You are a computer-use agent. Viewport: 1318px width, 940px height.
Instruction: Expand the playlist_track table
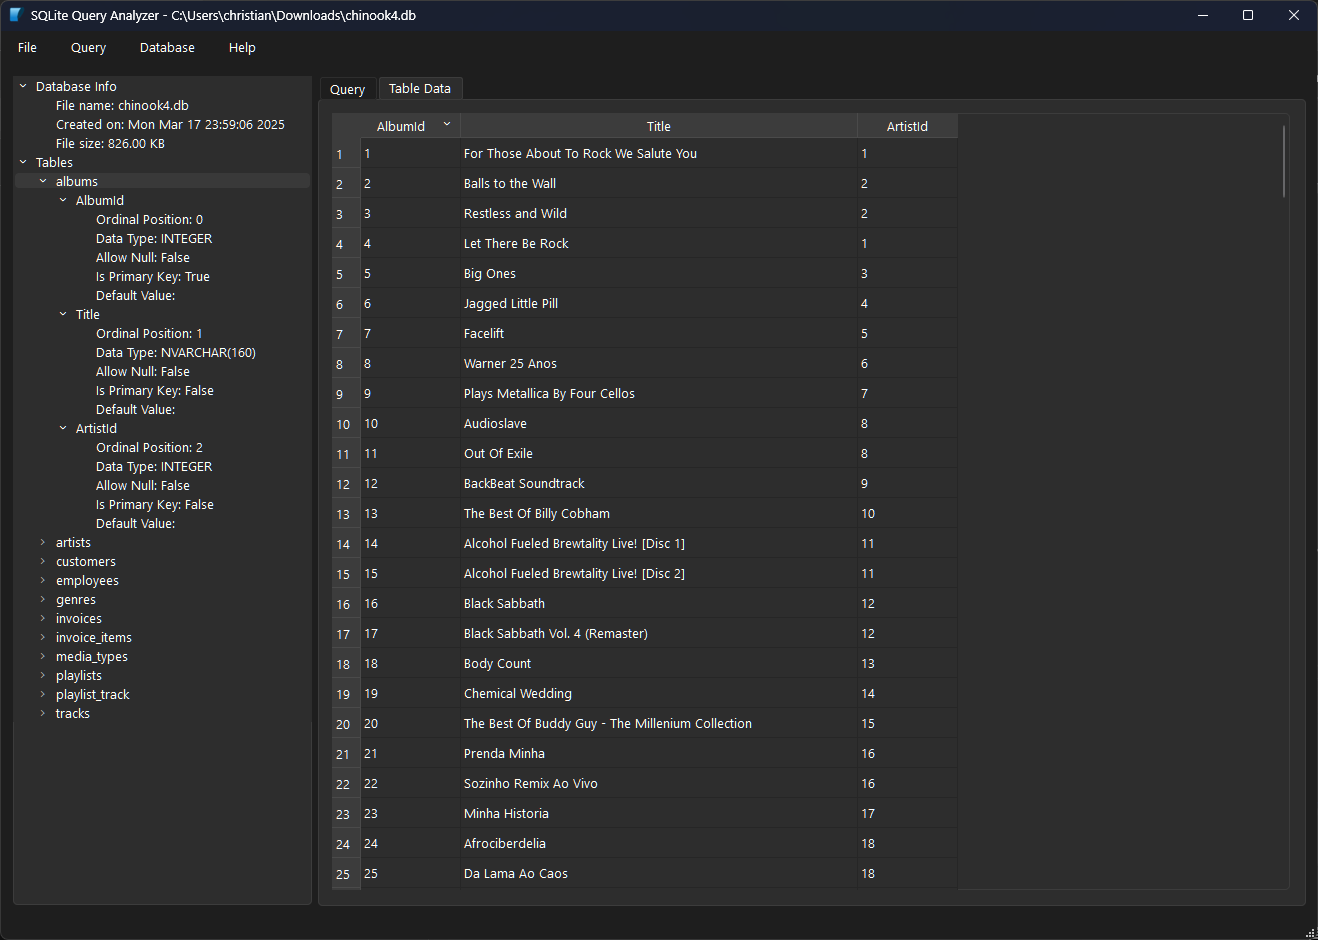tap(43, 694)
